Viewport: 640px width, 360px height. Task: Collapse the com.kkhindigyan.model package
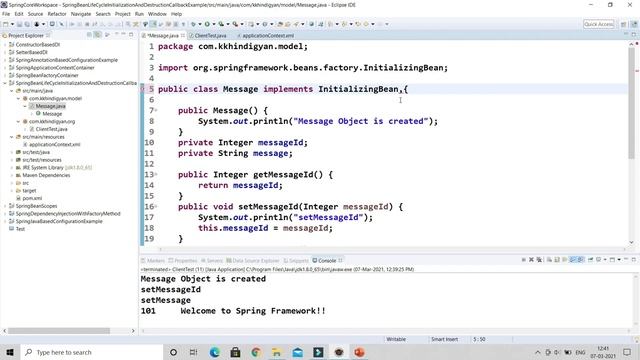click(x=18, y=98)
